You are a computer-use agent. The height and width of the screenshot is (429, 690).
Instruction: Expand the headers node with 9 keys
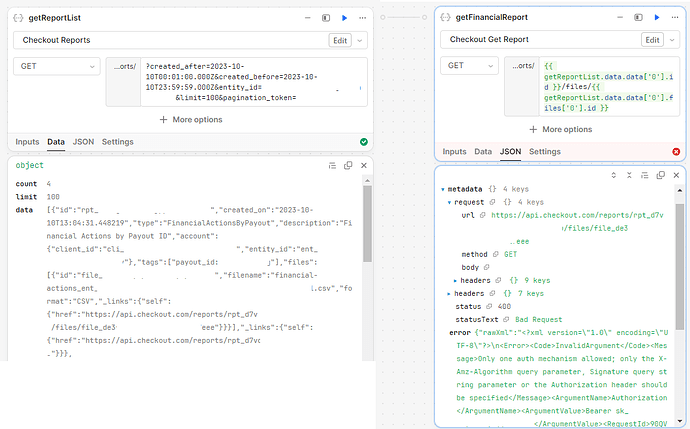pyautogui.click(x=455, y=280)
